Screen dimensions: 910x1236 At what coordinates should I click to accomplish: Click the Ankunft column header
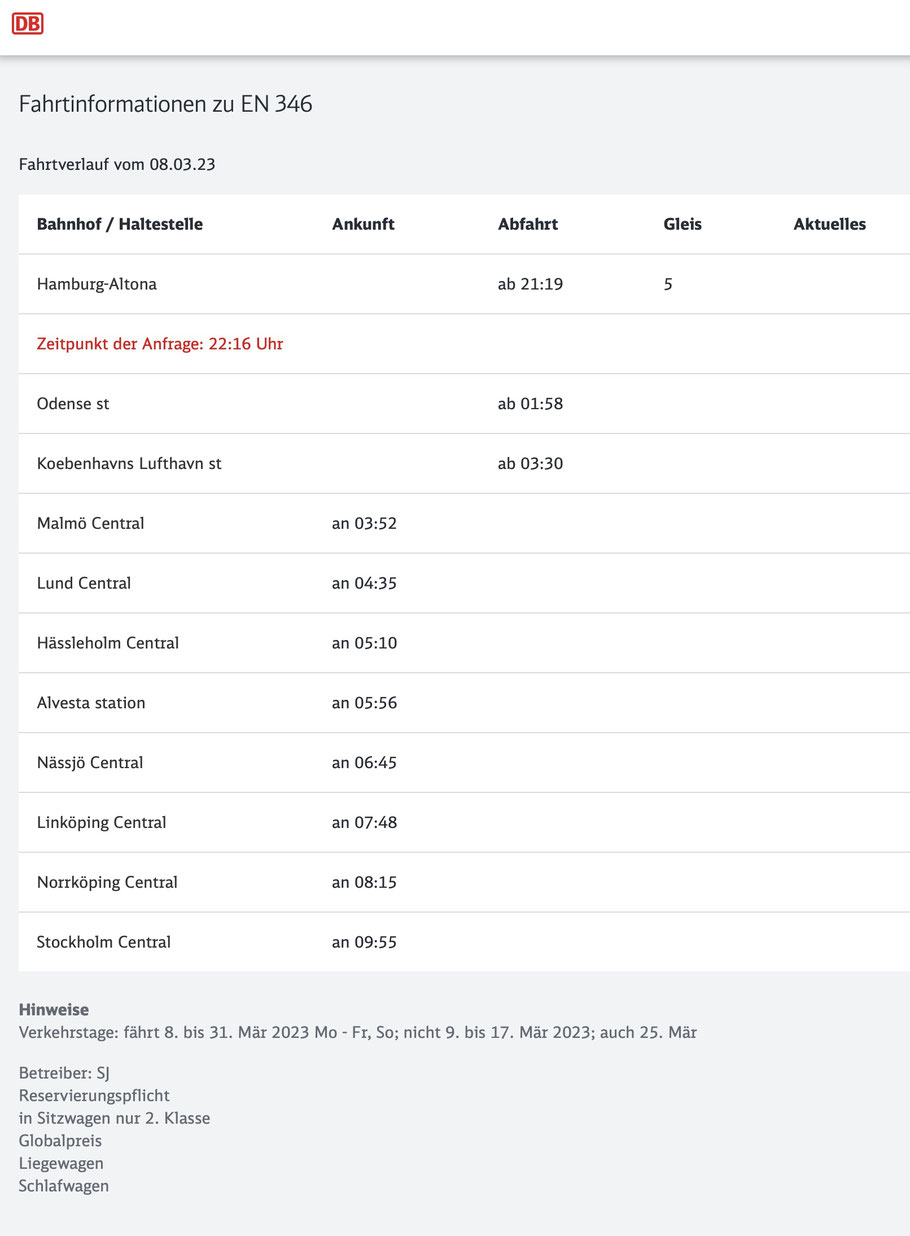click(363, 224)
